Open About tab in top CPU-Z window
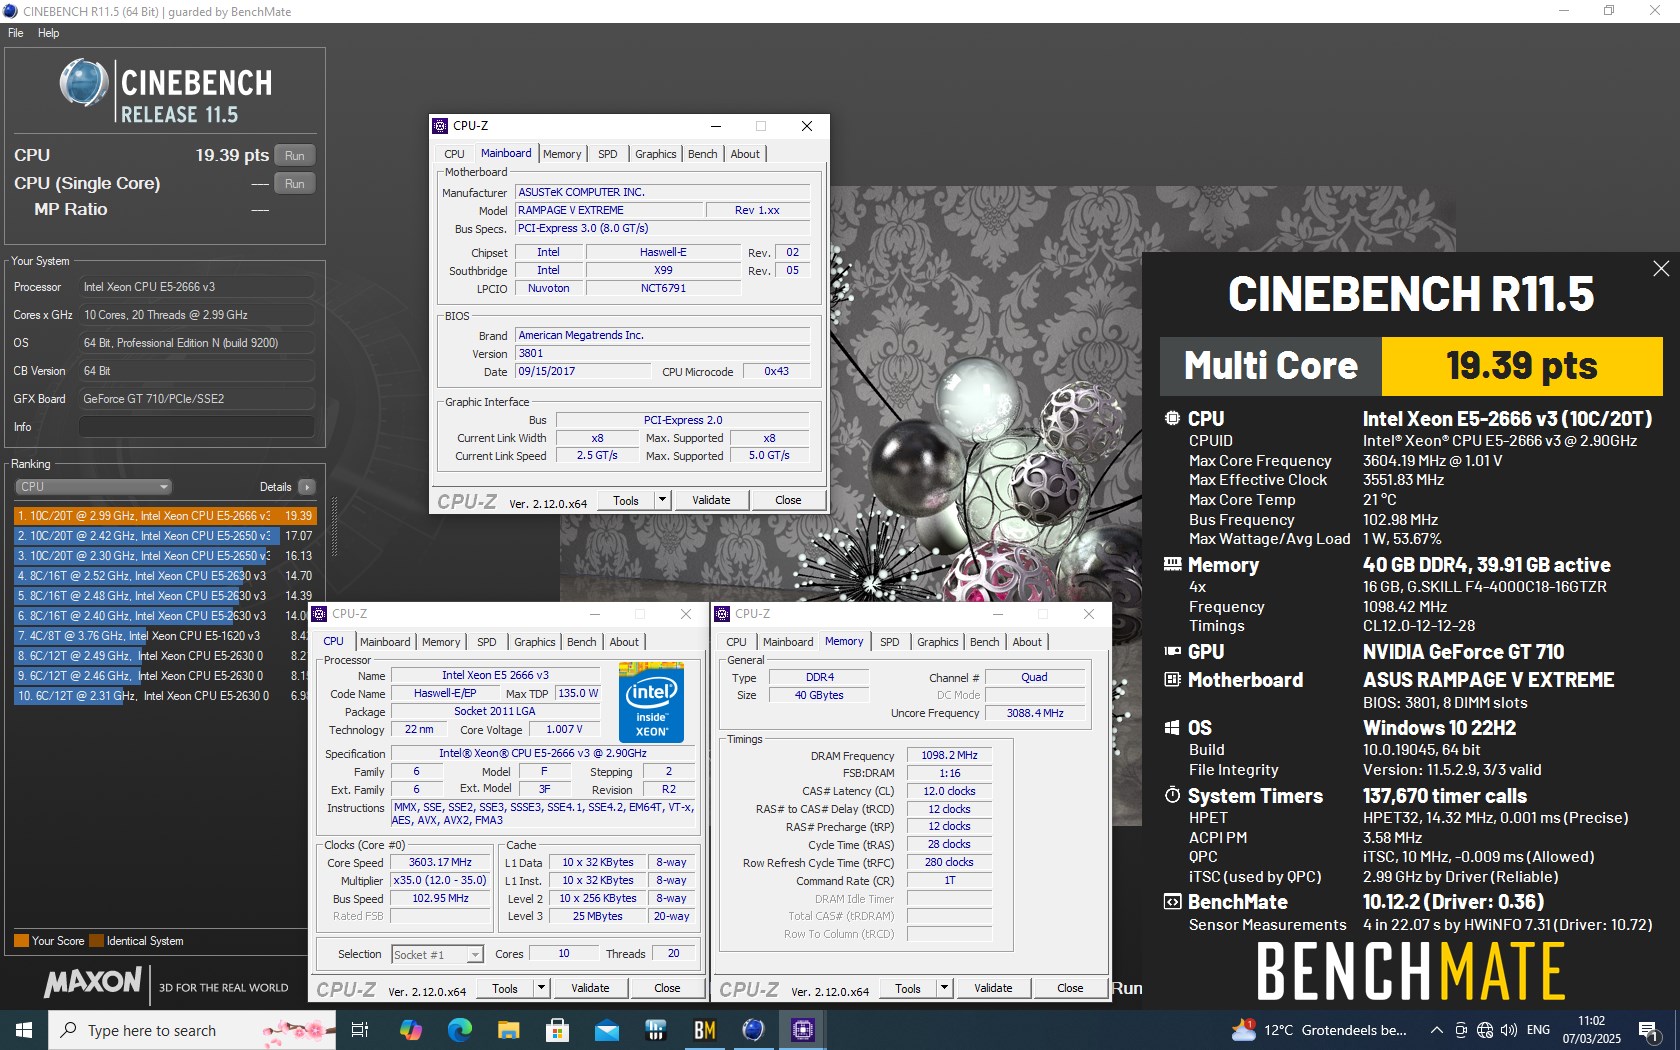The image size is (1680, 1050). click(745, 154)
